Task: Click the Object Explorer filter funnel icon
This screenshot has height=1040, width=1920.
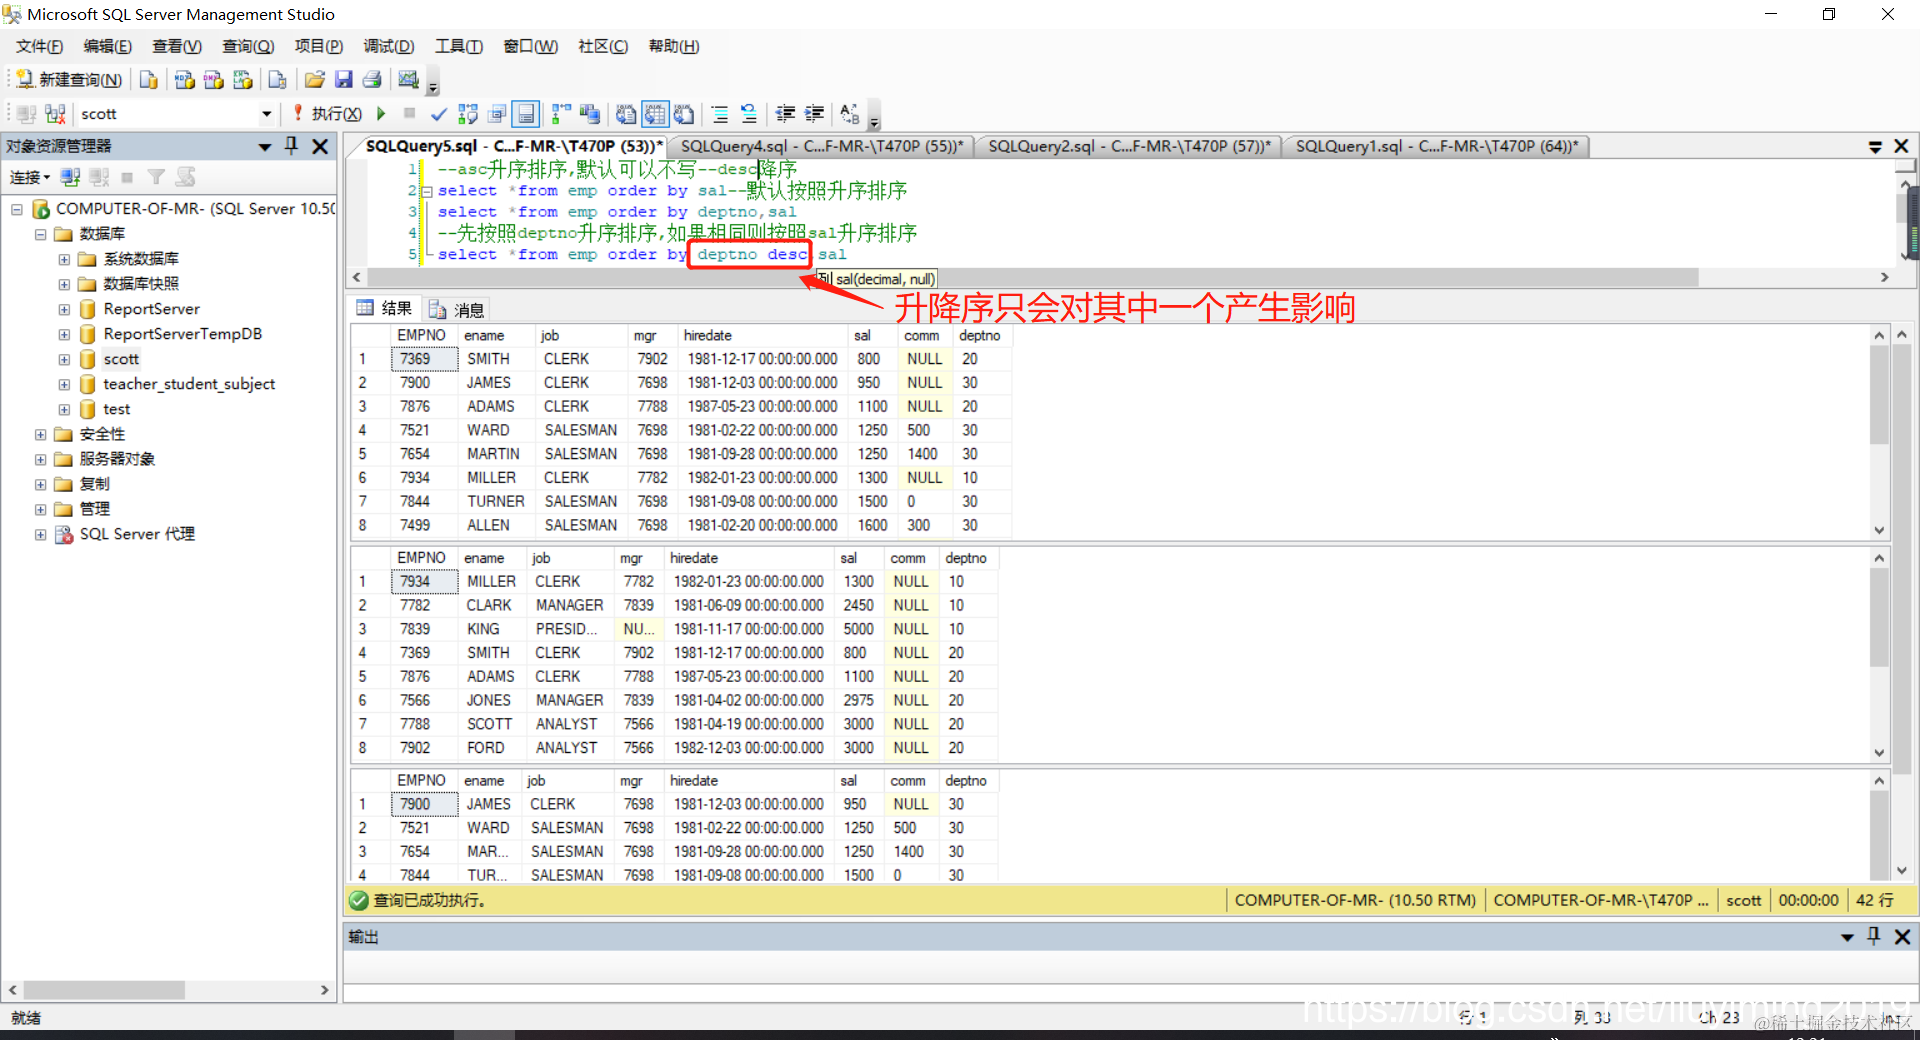Action: [x=156, y=177]
